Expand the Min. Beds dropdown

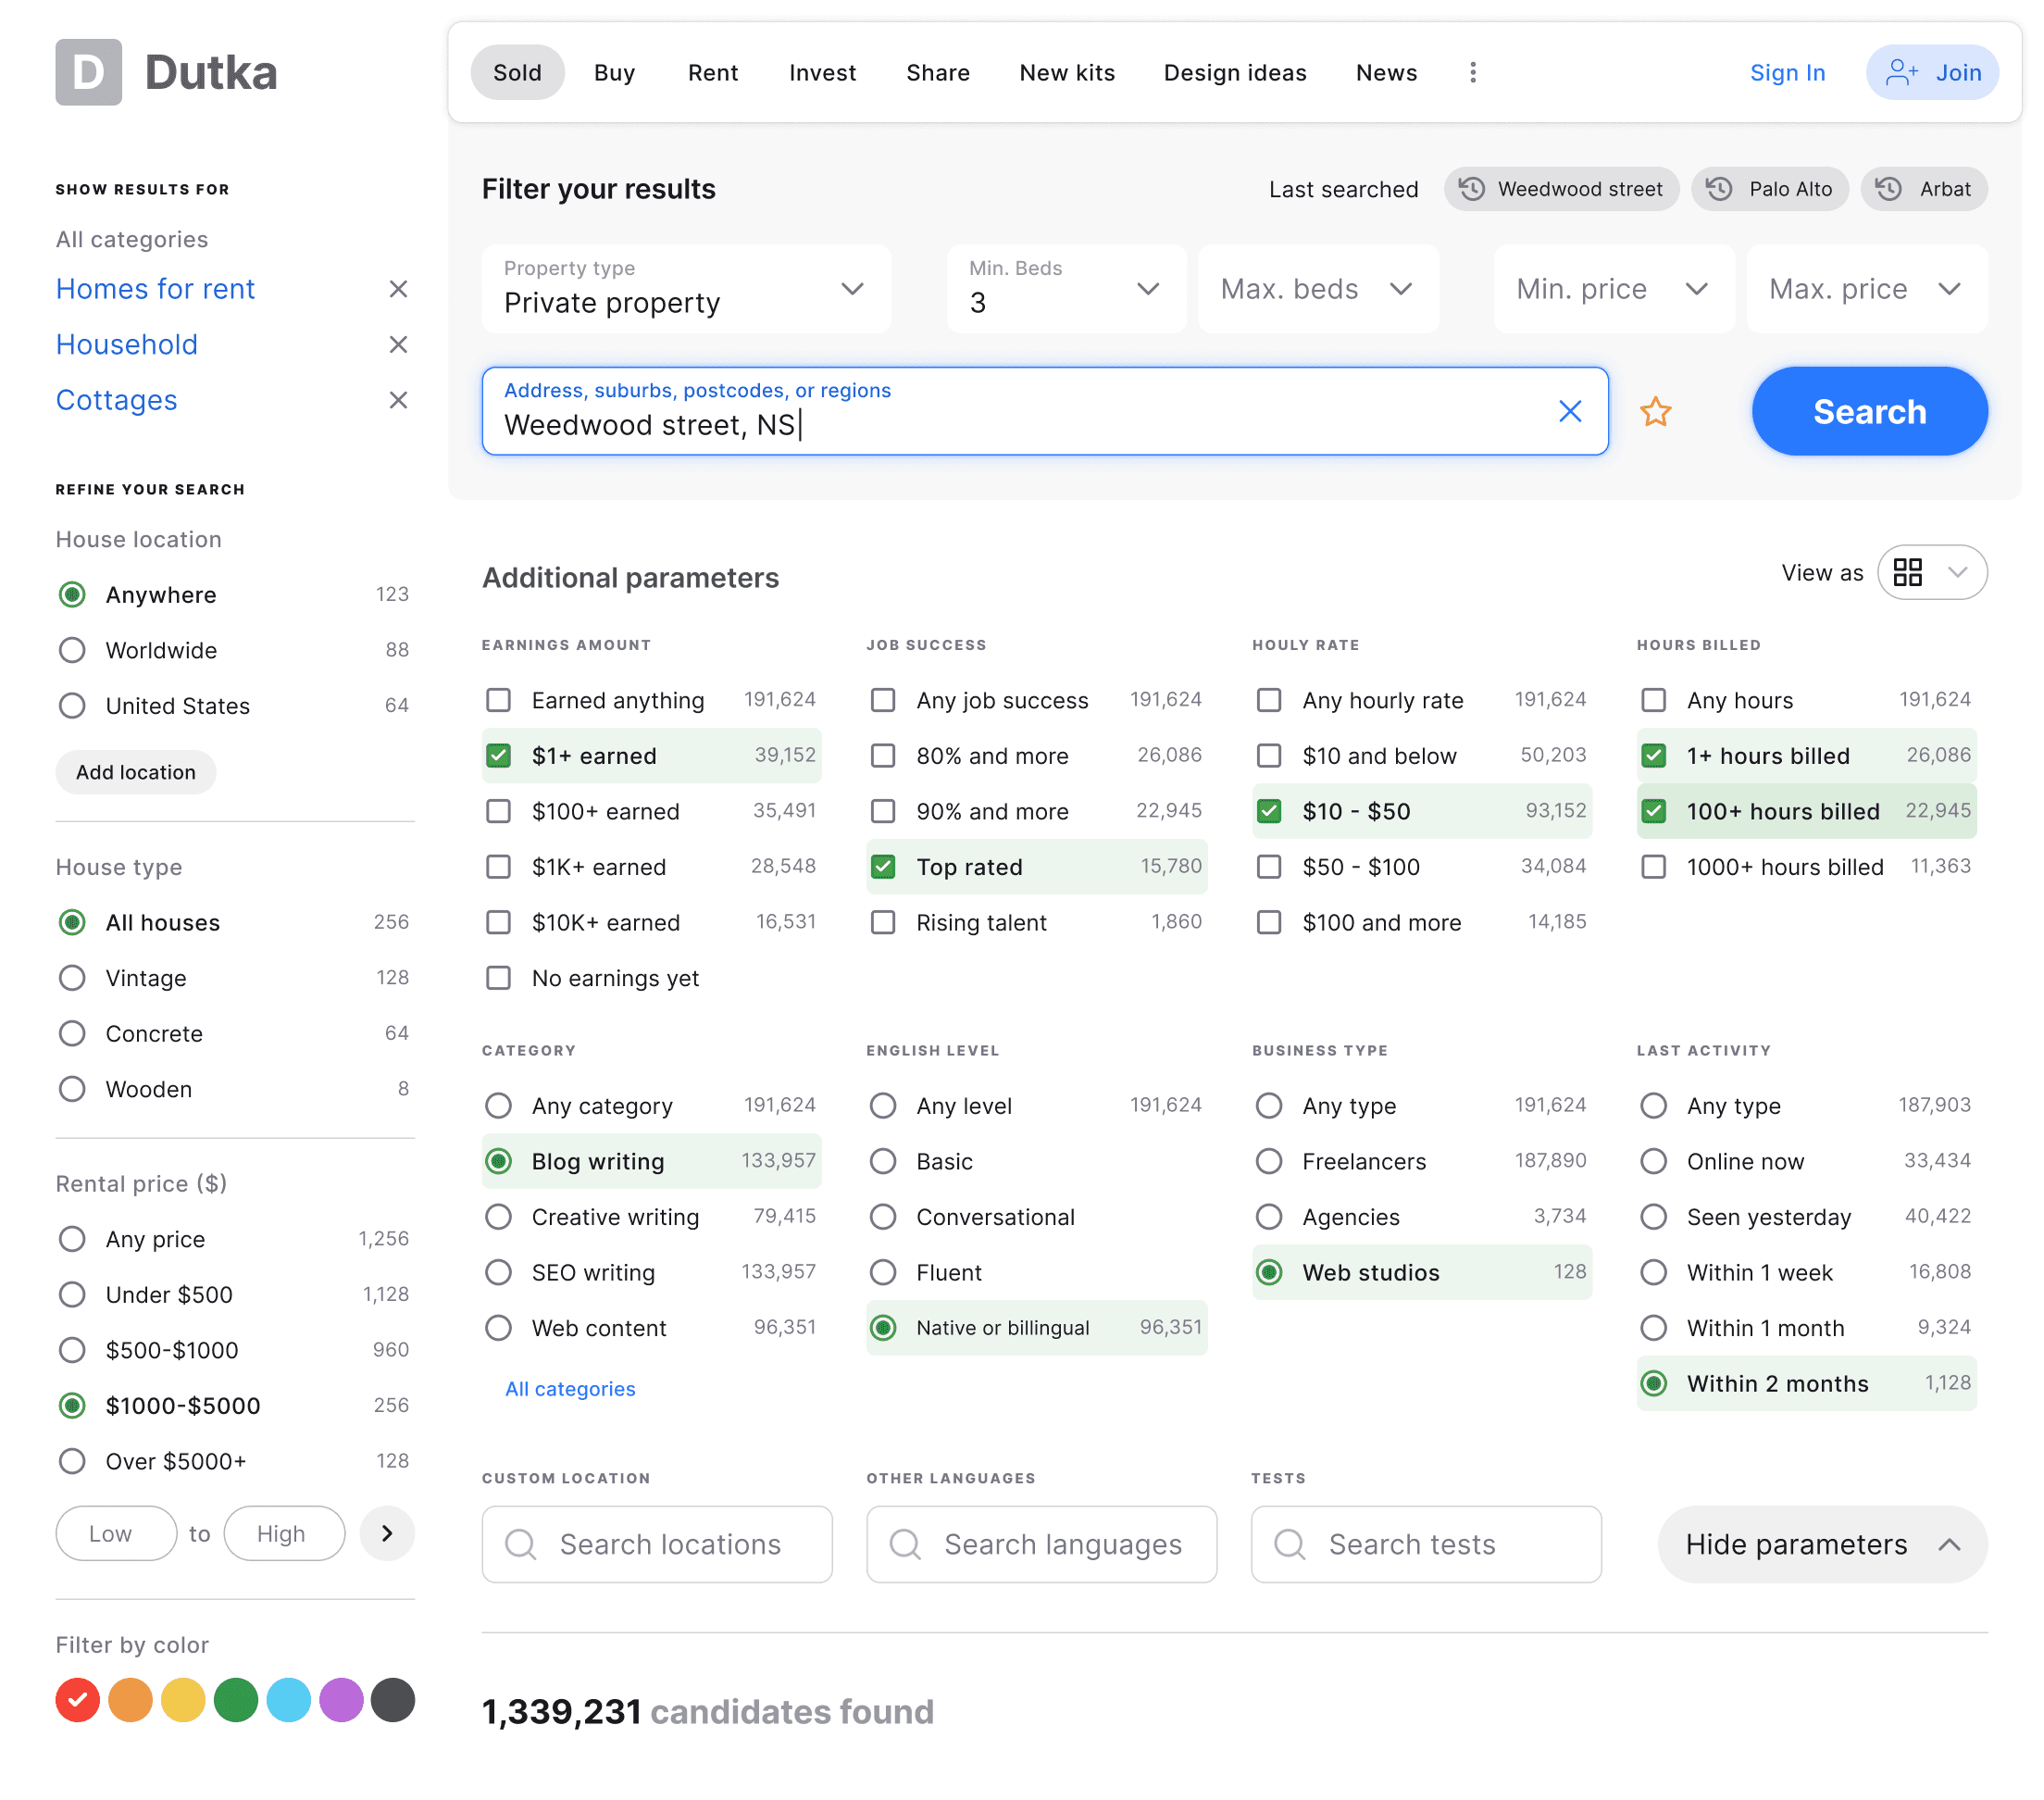click(1148, 289)
